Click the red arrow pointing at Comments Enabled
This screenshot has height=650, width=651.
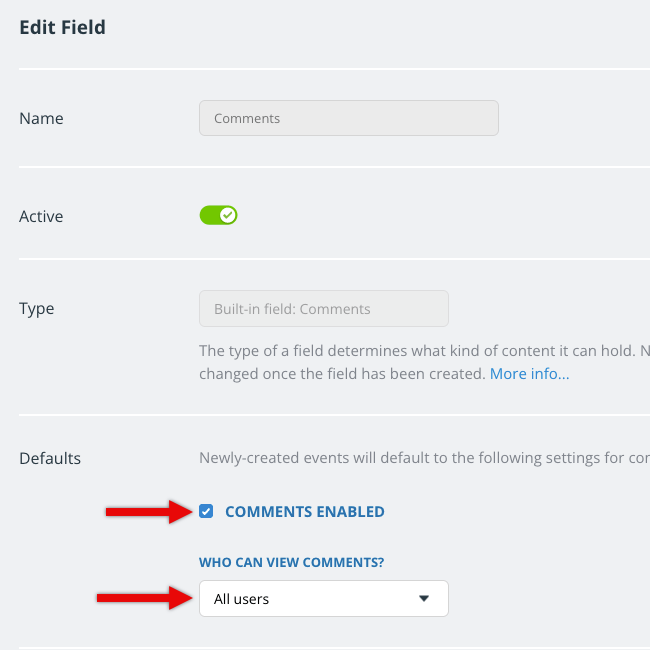tap(149, 511)
